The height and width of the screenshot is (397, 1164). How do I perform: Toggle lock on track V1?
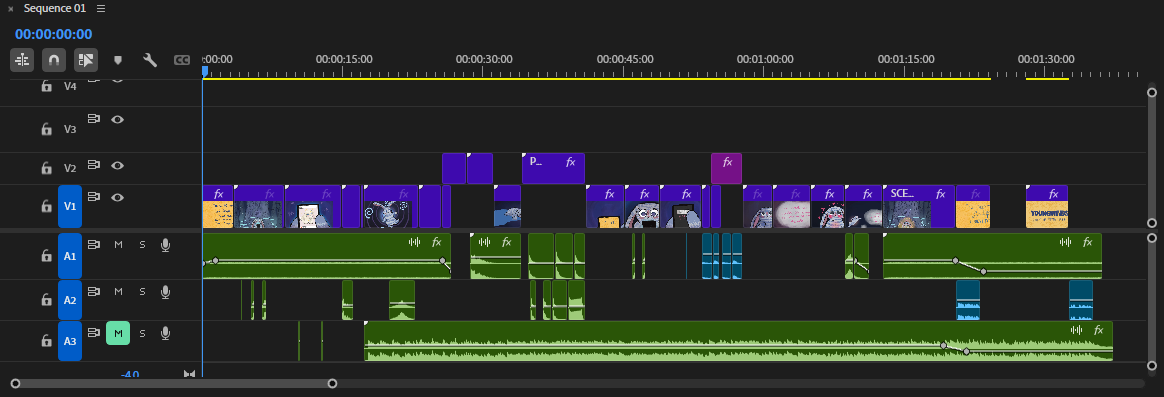click(46, 206)
